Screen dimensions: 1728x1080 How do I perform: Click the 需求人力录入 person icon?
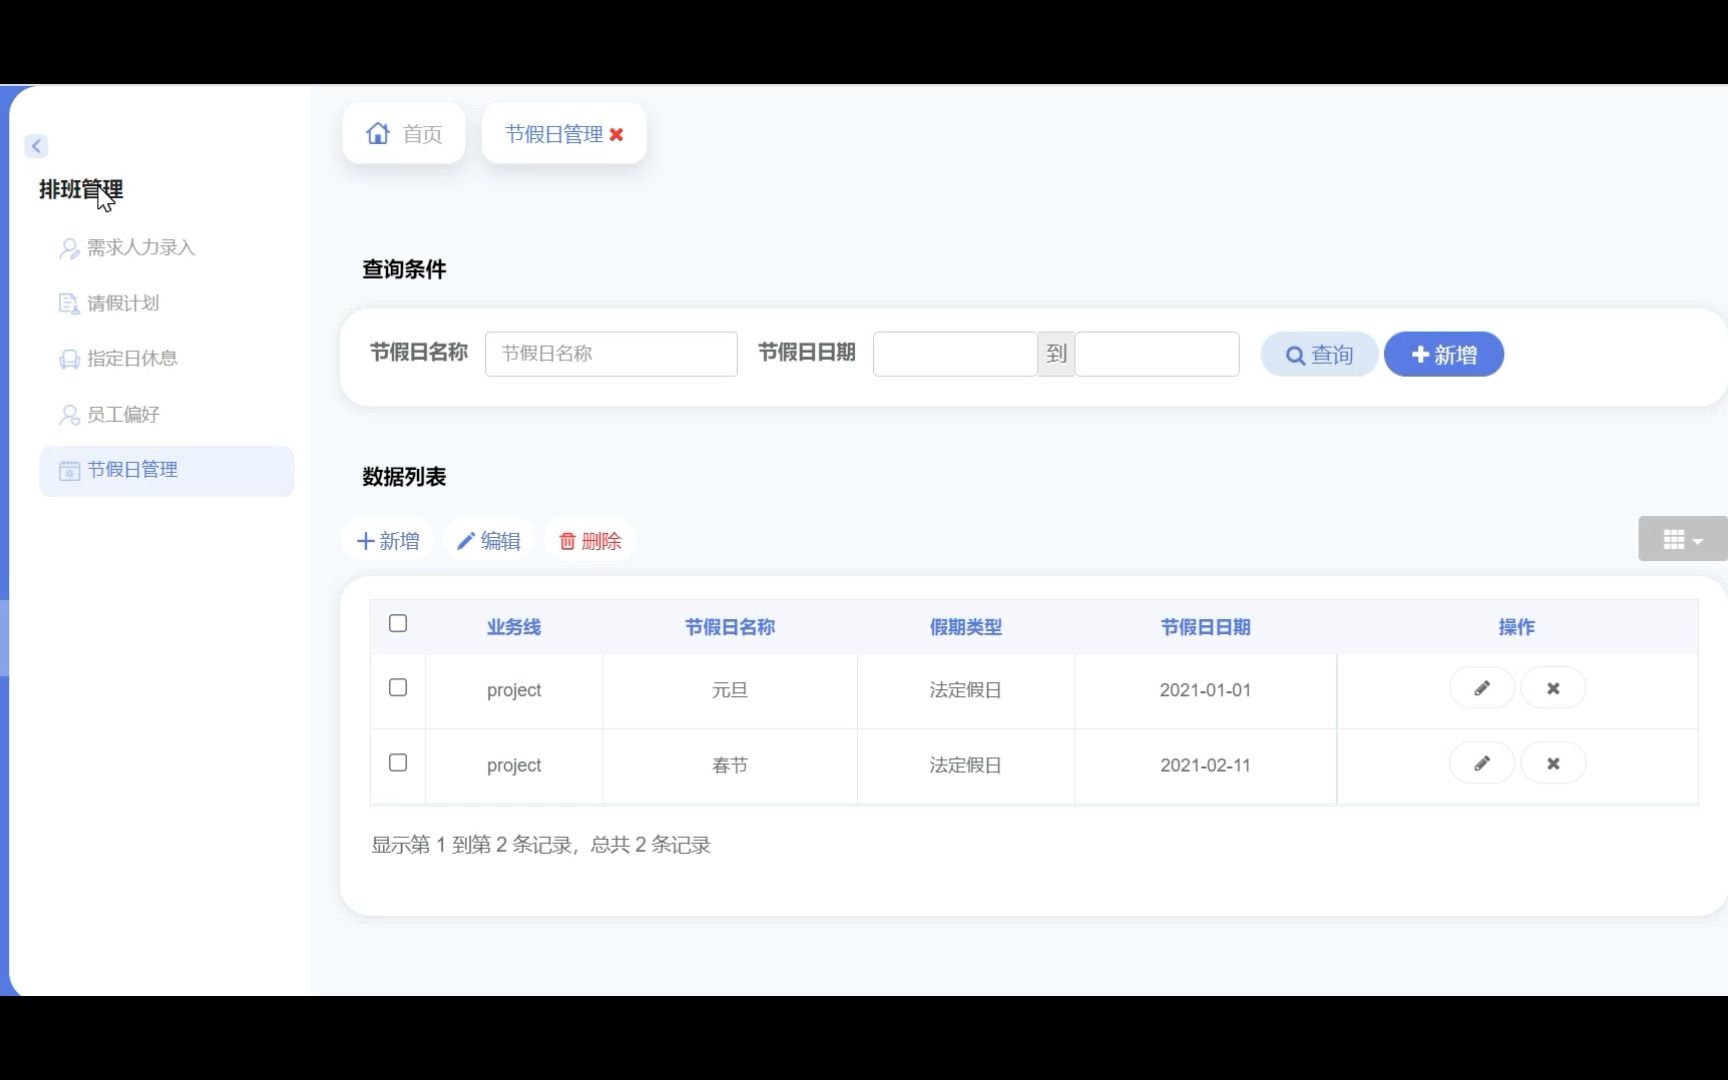pos(69,248)
